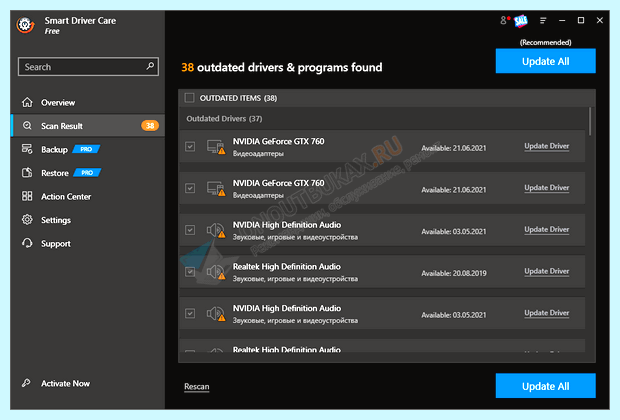Open the hamburger menu icon in title bar
The width and height of the screenshot is (620, 420).
tap(543, 20)
